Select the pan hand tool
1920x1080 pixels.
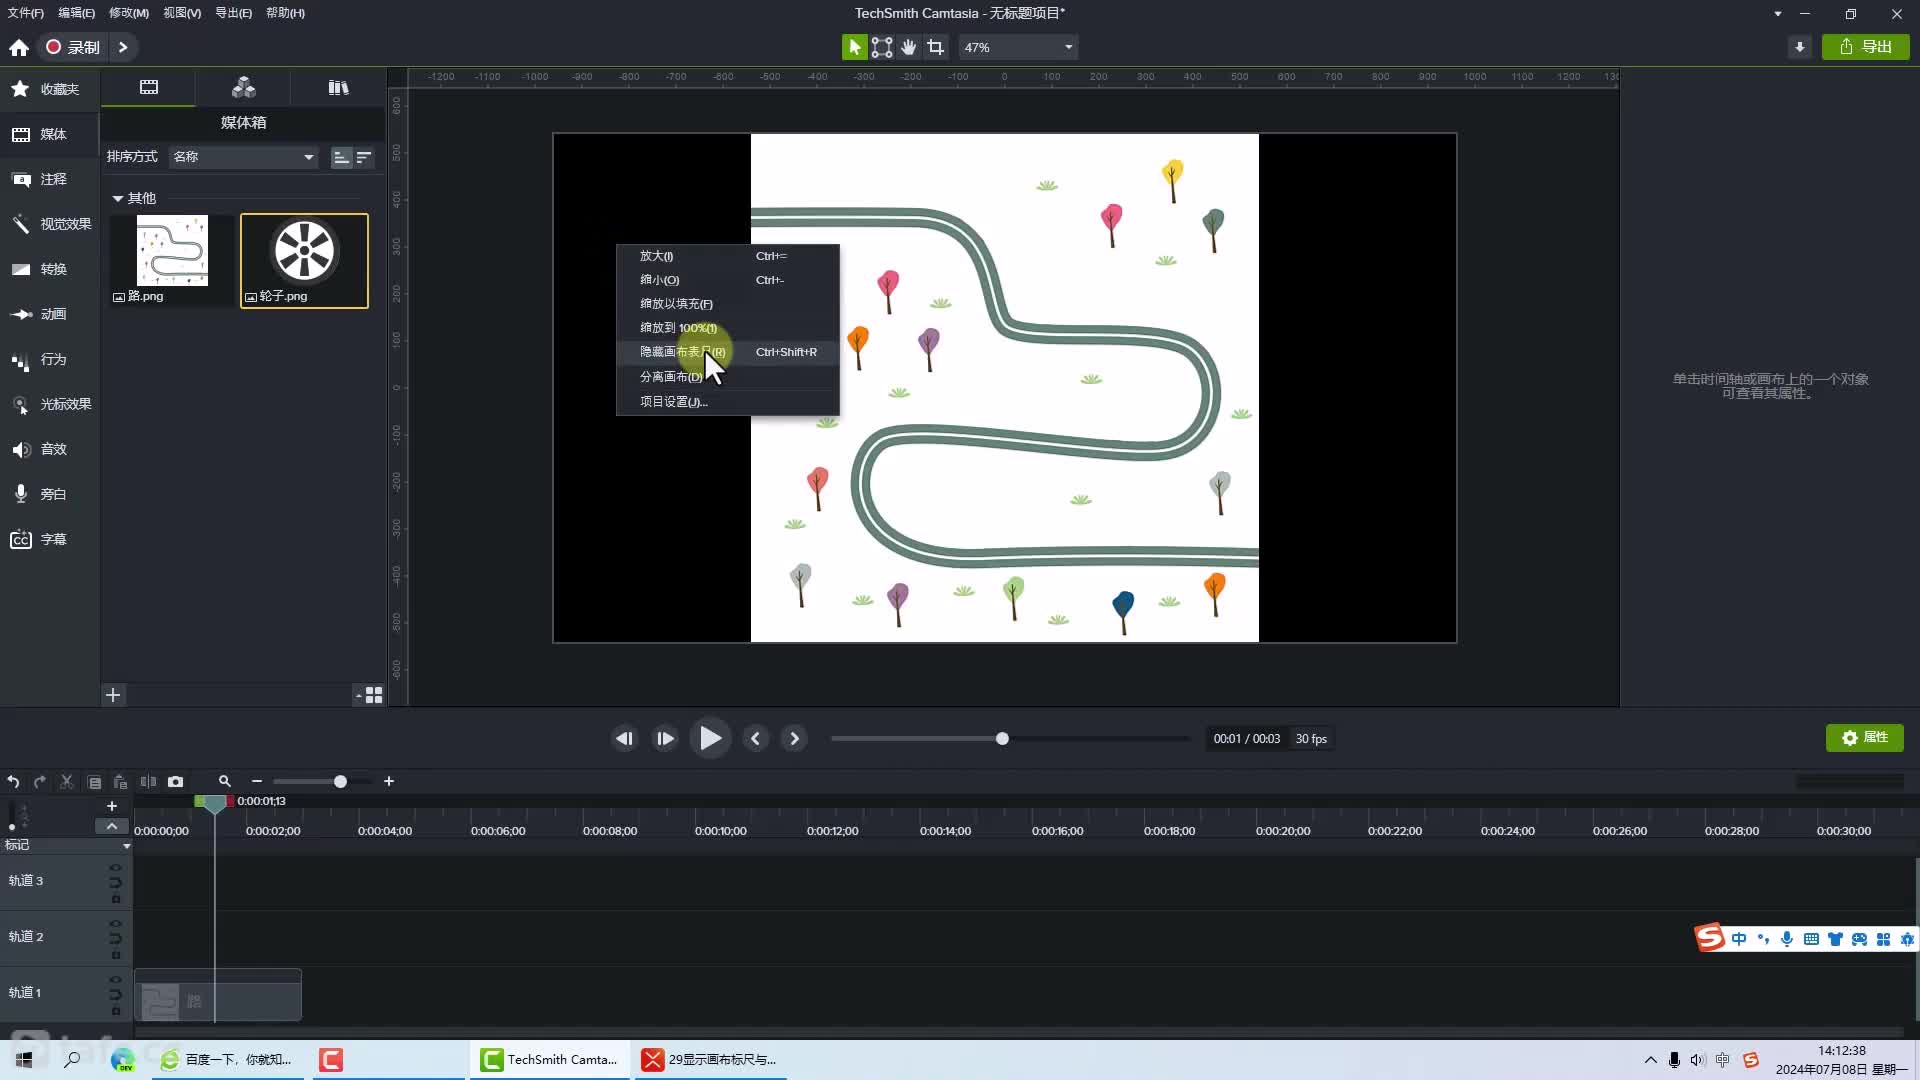908,47
